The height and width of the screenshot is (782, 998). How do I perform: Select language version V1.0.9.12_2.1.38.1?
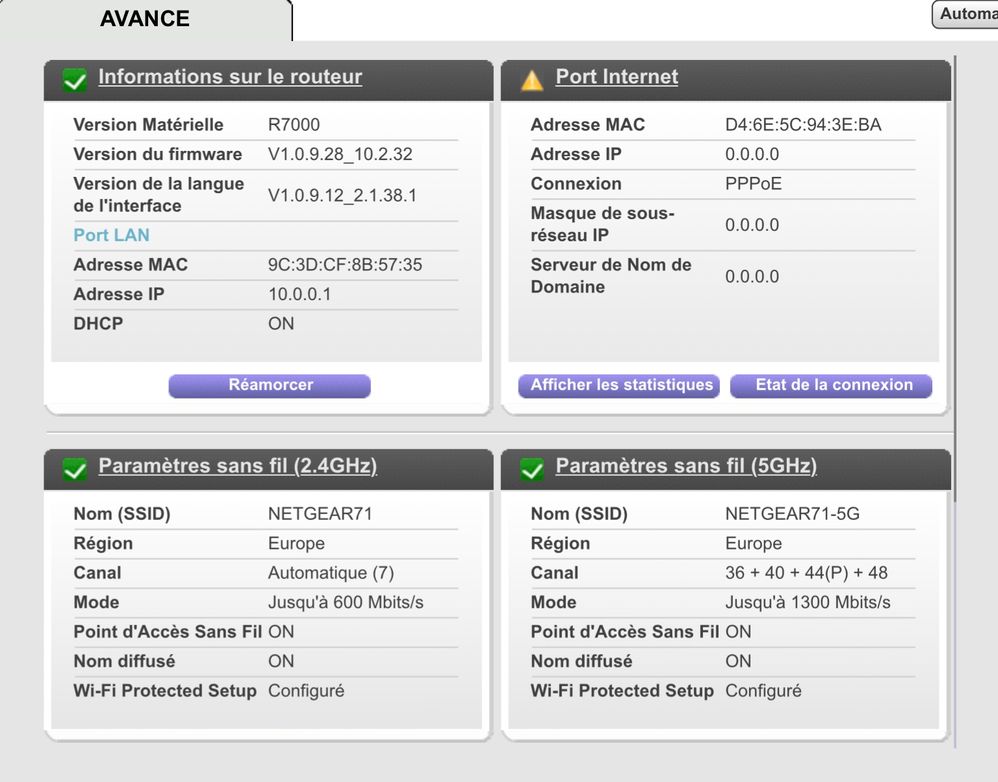tap(342, 195)
